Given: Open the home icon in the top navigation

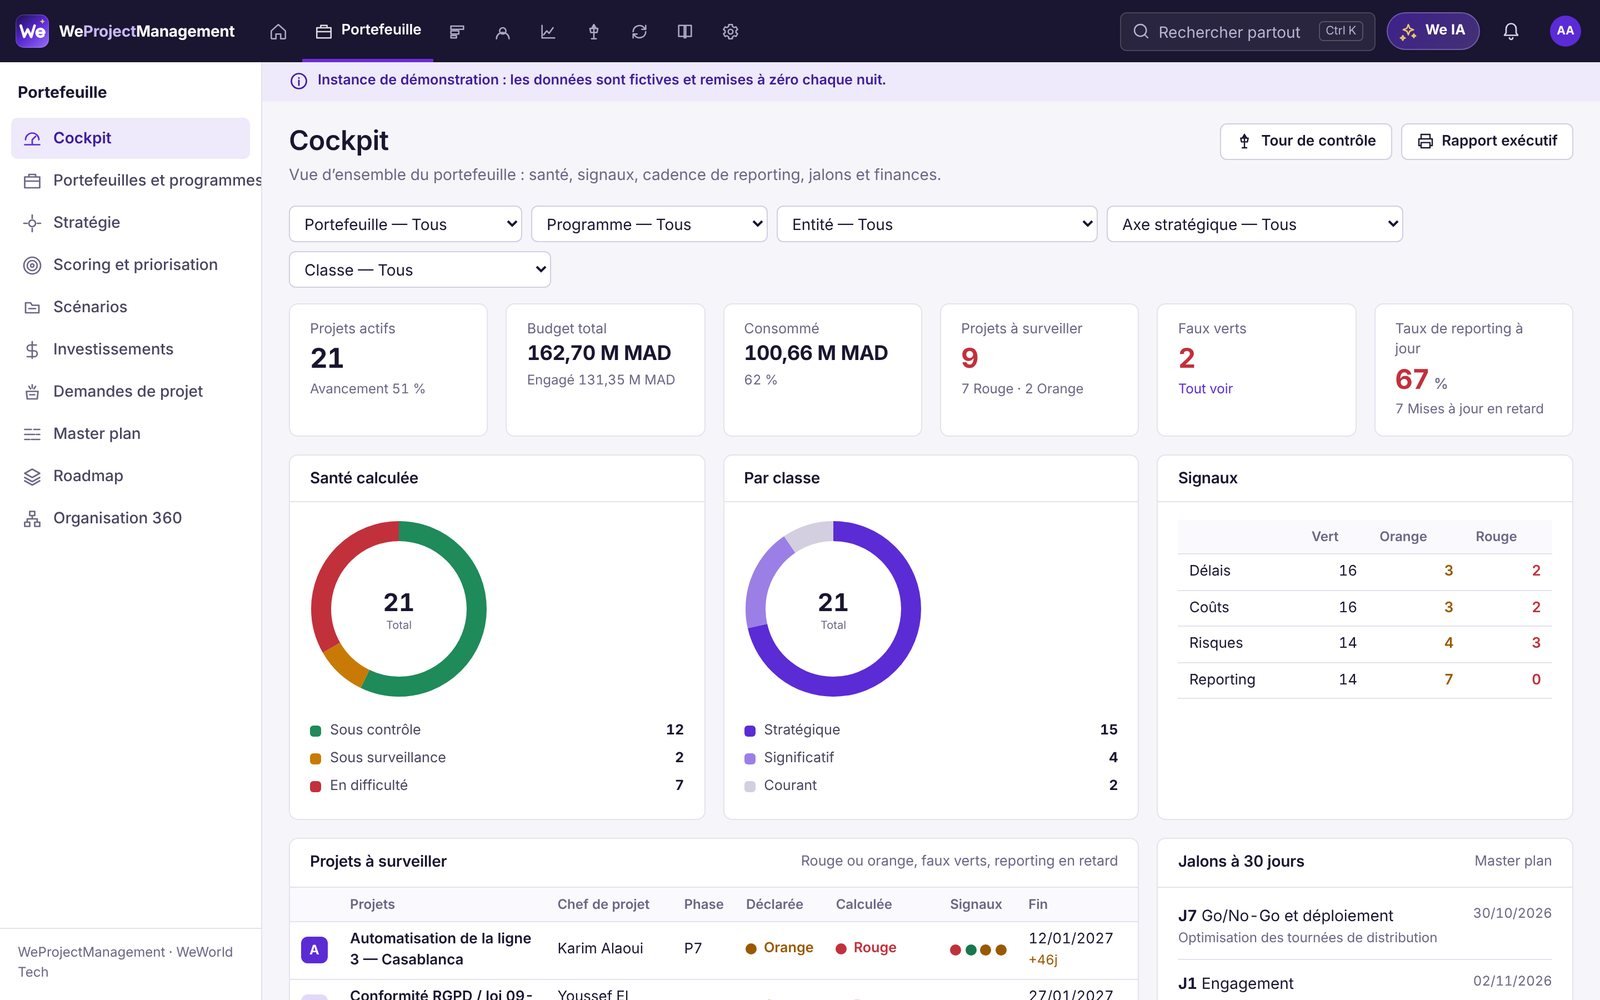Looking at the screenshot, I should tap(278, 32).
